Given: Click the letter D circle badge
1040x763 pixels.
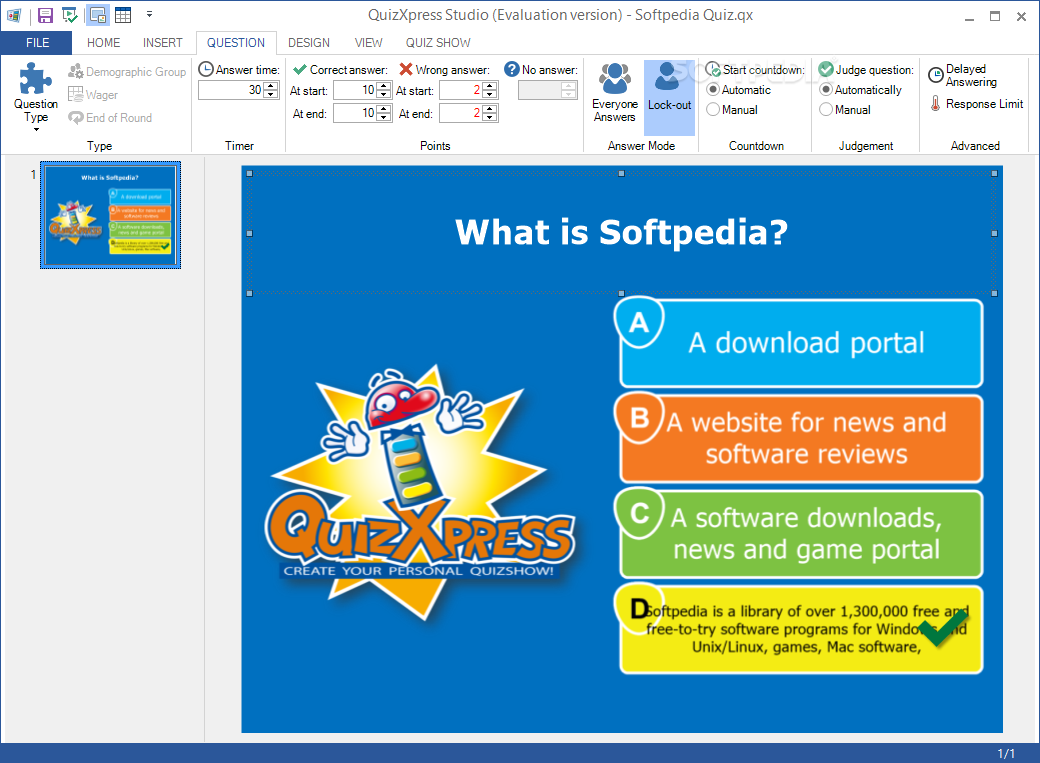Looking at the screenshot, I should (x=639, y=608).
